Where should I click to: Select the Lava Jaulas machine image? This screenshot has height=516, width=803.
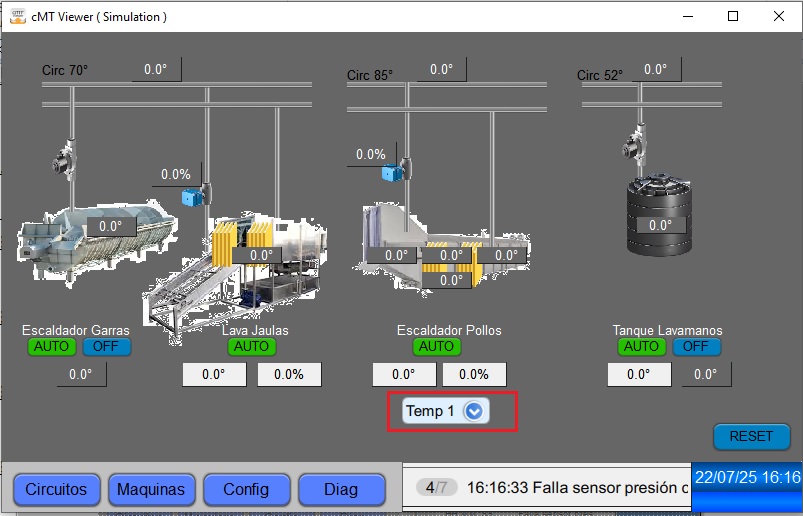click(236, 279)
